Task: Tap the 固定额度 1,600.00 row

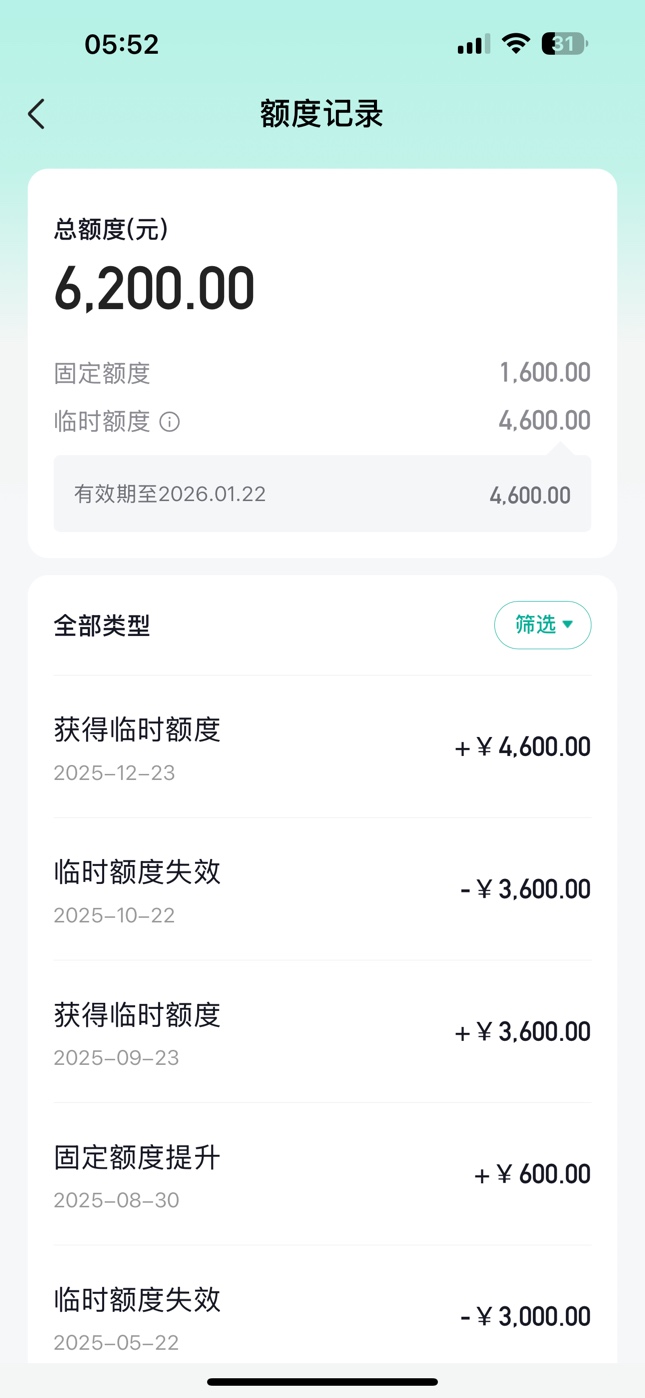Action: click(322, 373)
